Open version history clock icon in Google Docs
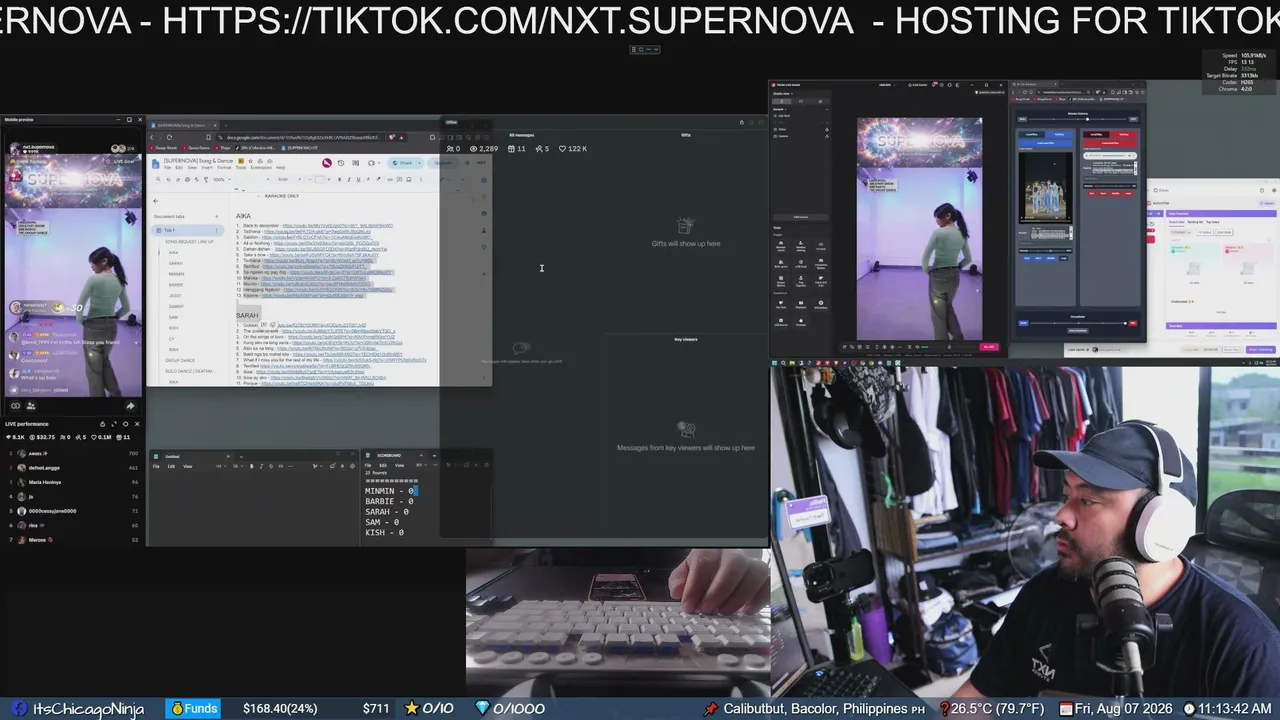The height and width of the screenshot is (720, 1280). click(x=341, y=163)
